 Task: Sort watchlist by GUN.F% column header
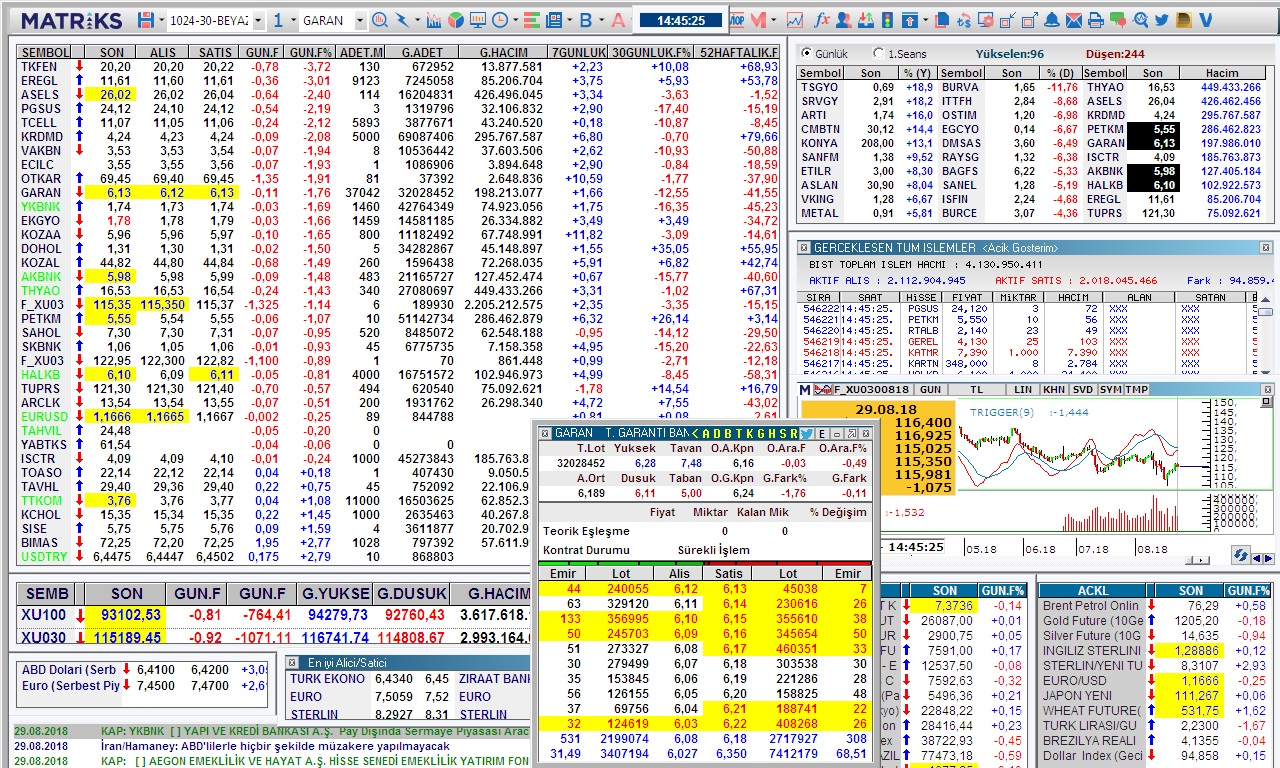point(309,52)
